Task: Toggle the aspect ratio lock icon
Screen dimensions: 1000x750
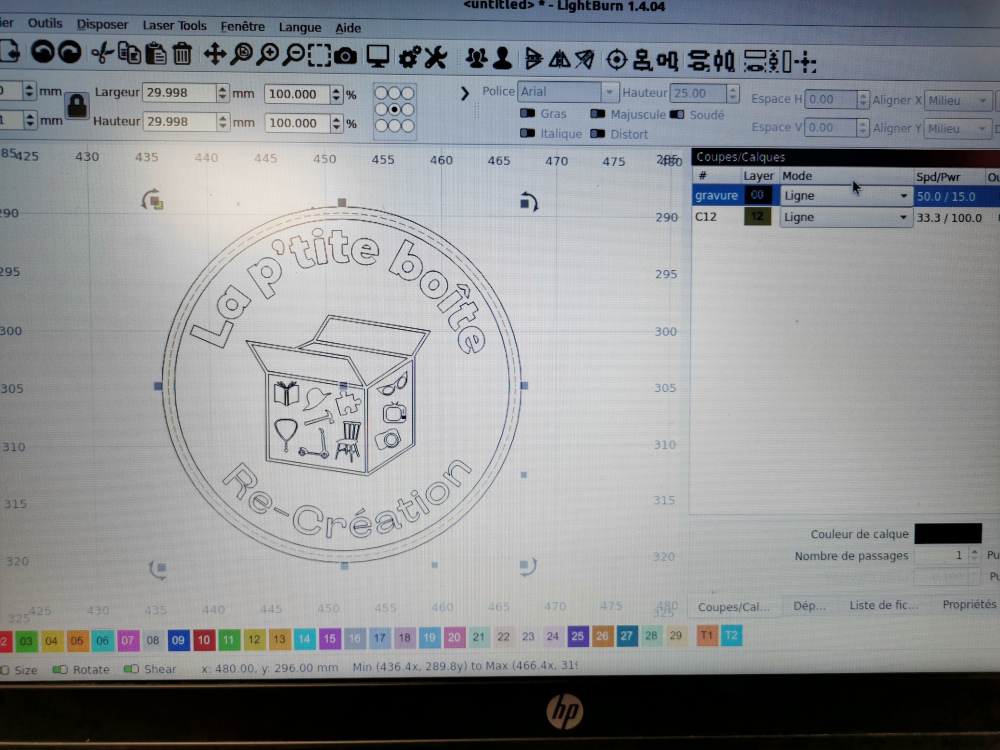Action: 76,105
